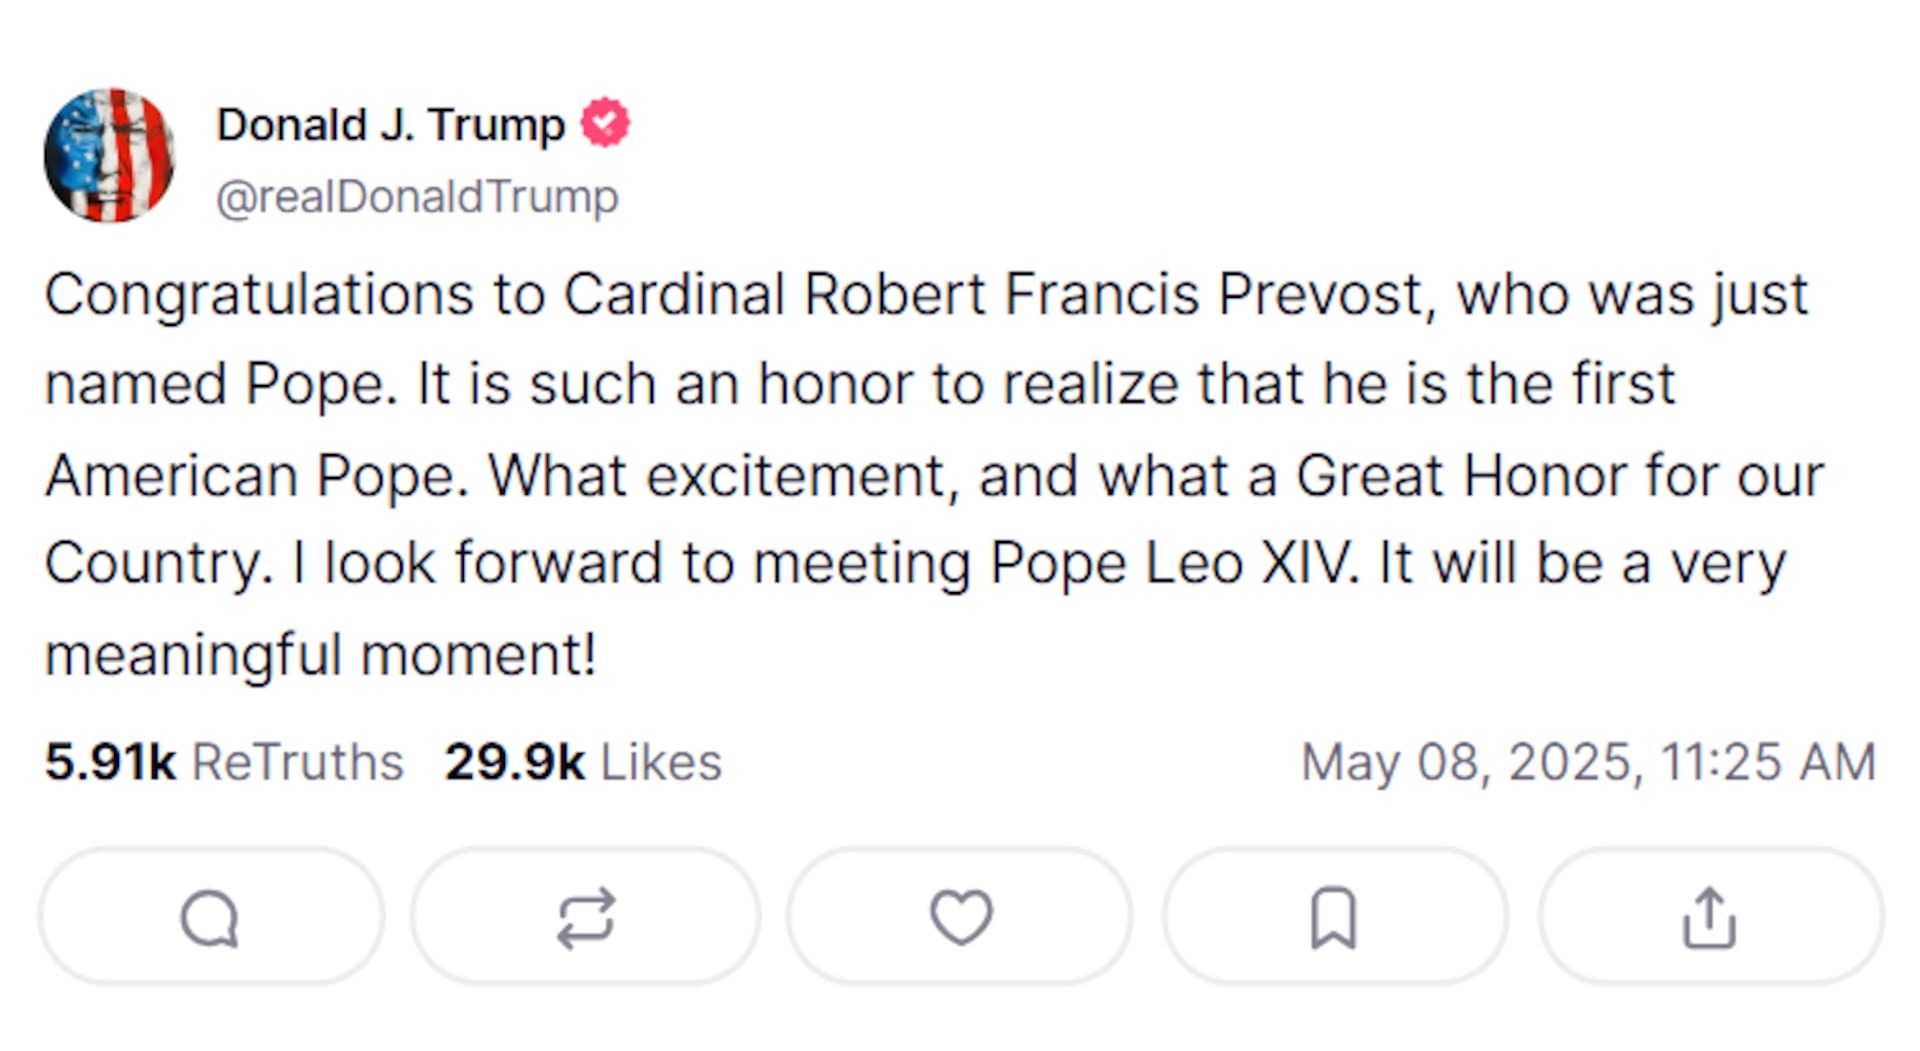
Task: Click the reply speech bubble icon
Action: coord(211,917)
